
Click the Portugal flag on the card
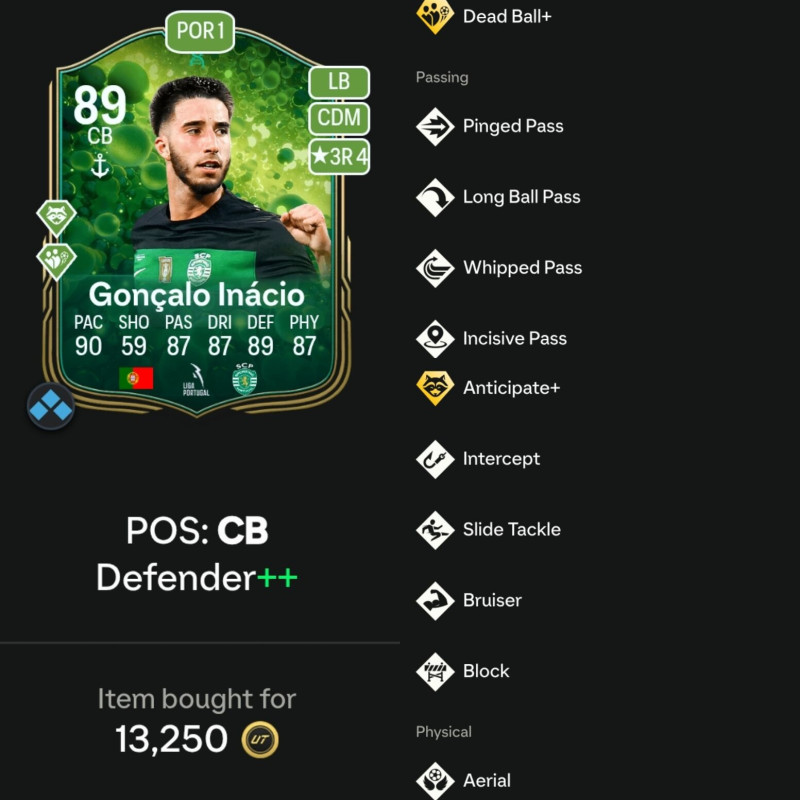(x=136, y=378)
